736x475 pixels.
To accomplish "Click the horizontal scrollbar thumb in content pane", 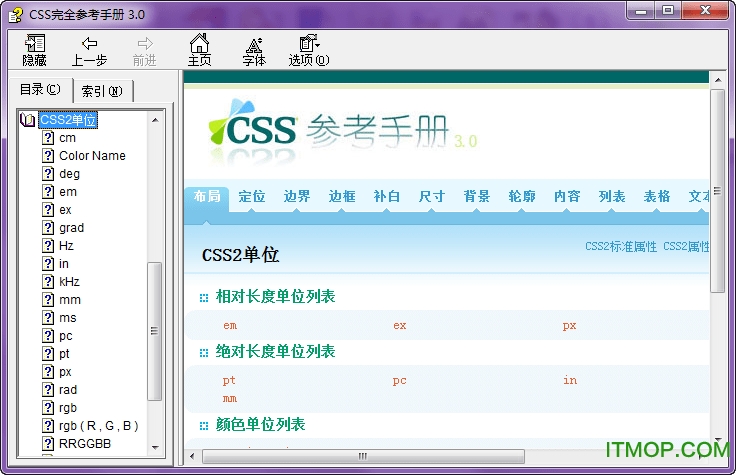I will tap(363, 456).
